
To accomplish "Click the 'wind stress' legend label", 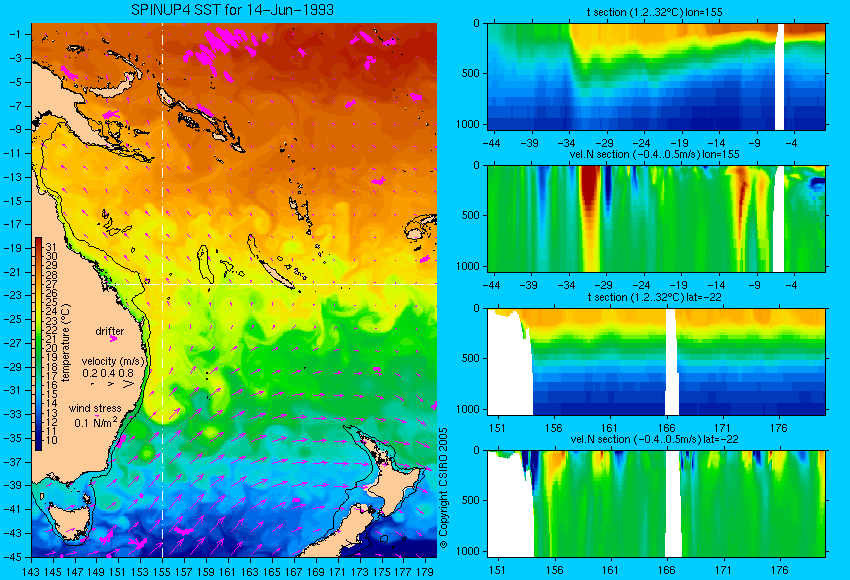I will coord(95,408).
